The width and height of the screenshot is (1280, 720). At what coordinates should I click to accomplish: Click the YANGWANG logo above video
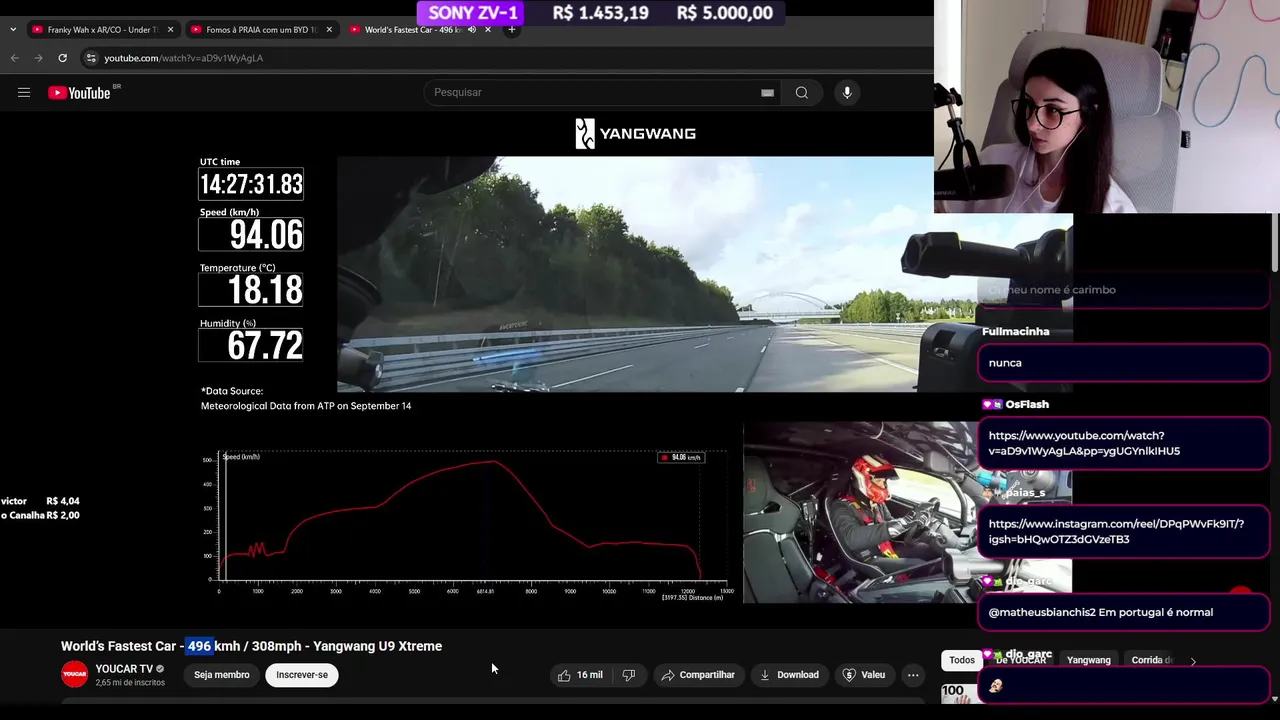coord(635,133)
